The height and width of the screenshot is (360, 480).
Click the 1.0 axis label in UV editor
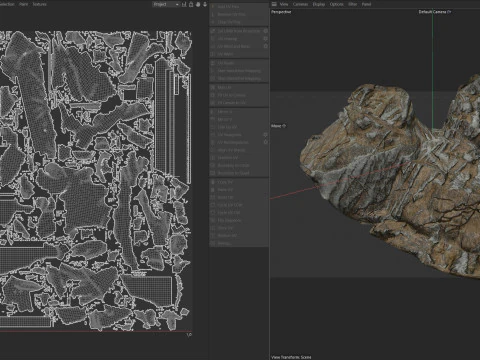coord(189,334)
